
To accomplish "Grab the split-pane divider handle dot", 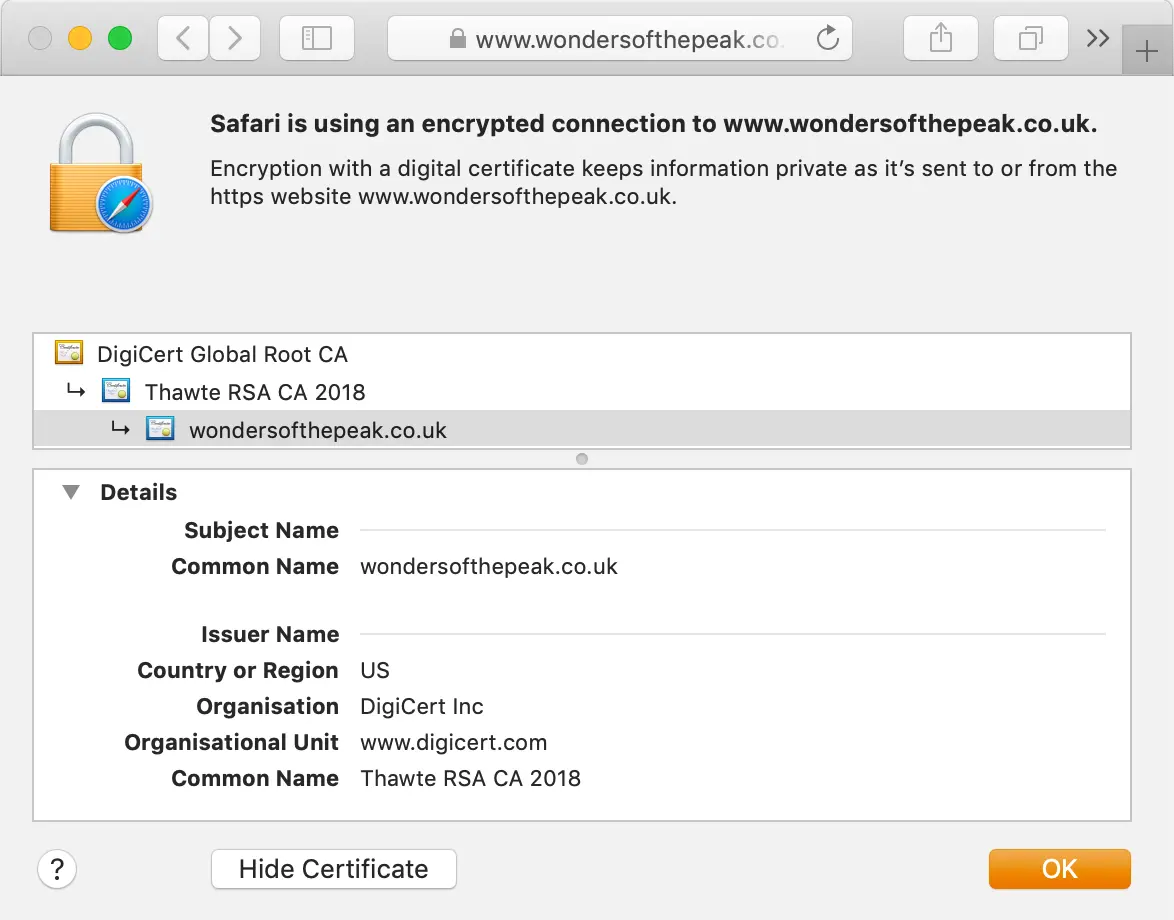I will click(582, 459).
